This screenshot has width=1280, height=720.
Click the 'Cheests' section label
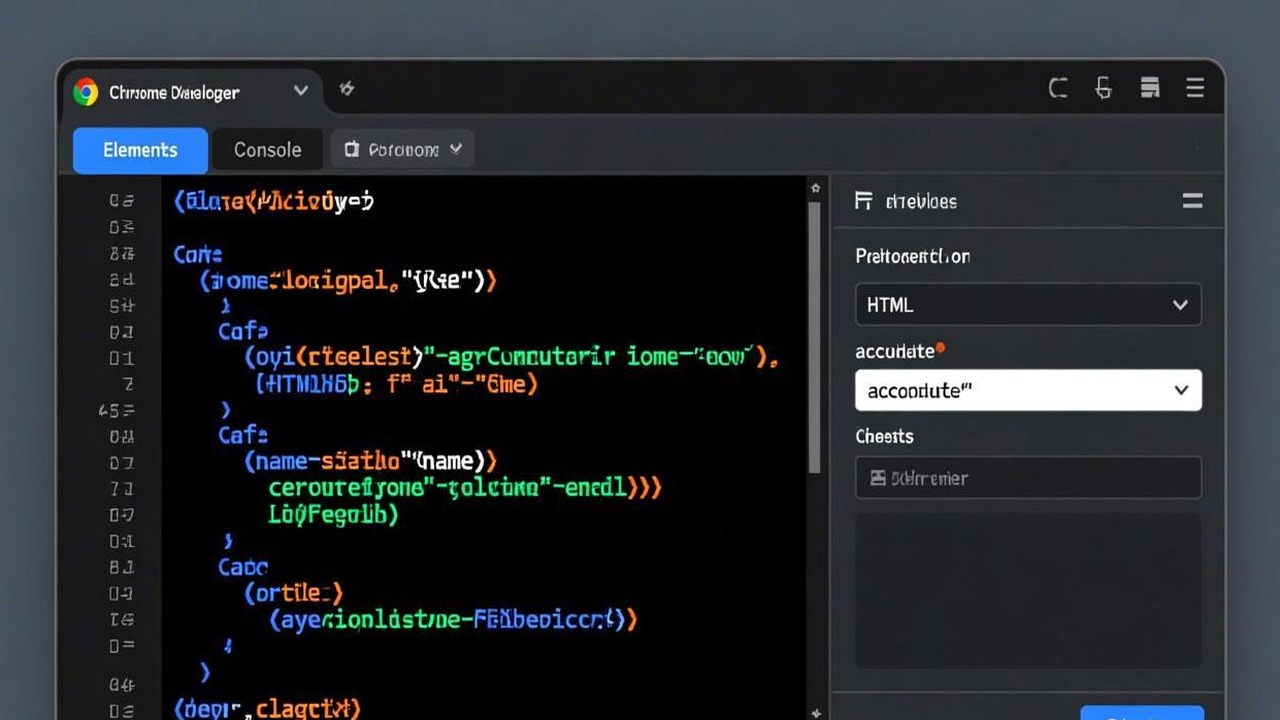pyautogui.click(x=884, y=436)
